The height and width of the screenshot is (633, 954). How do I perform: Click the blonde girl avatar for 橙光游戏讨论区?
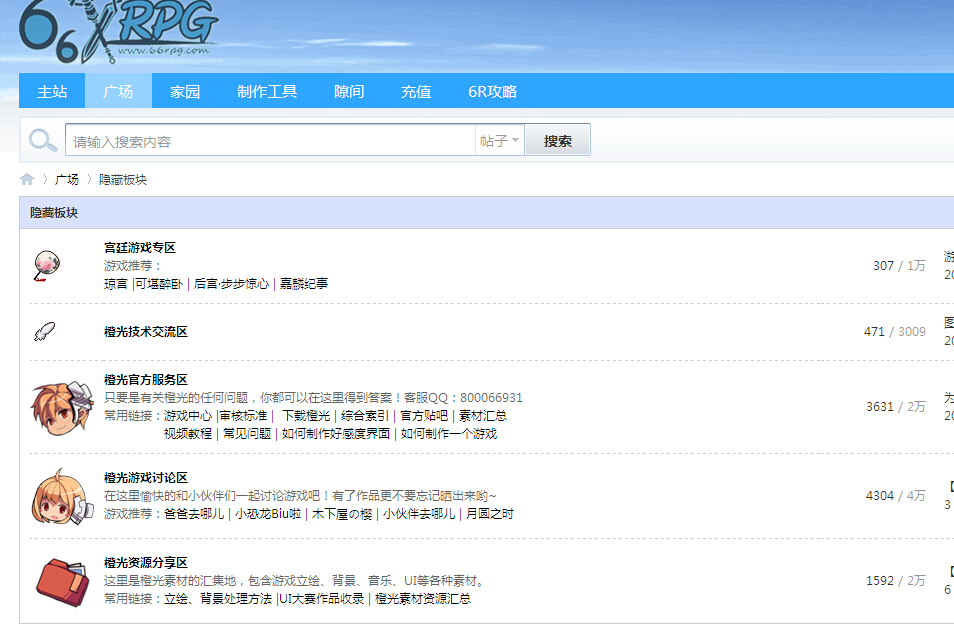pos(62,497)
